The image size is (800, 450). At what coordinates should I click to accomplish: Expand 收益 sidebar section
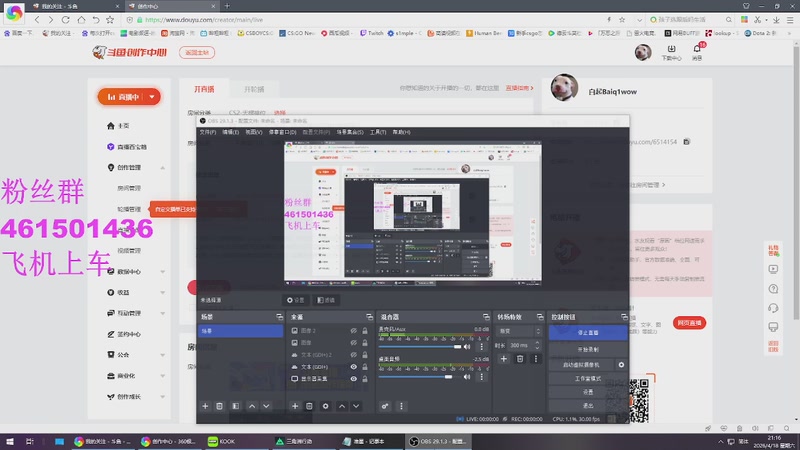[163, 292]
